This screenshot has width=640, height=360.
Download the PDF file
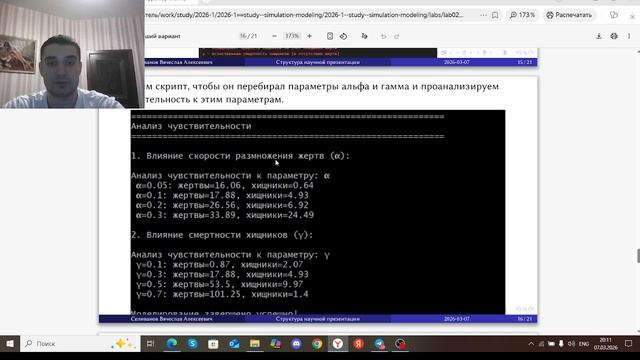point(599,36)
